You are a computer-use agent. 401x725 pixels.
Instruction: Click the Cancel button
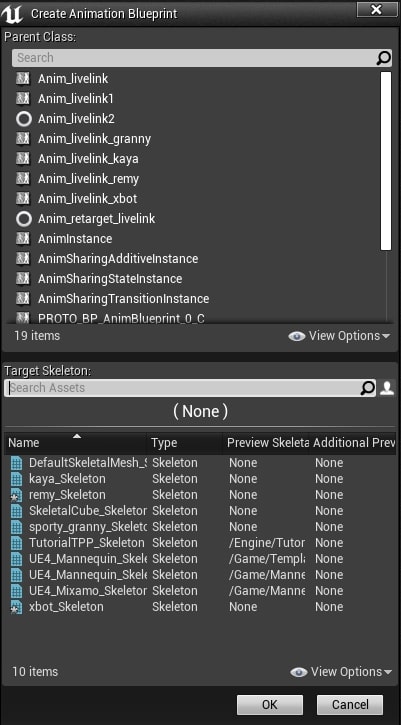[350, 705]
